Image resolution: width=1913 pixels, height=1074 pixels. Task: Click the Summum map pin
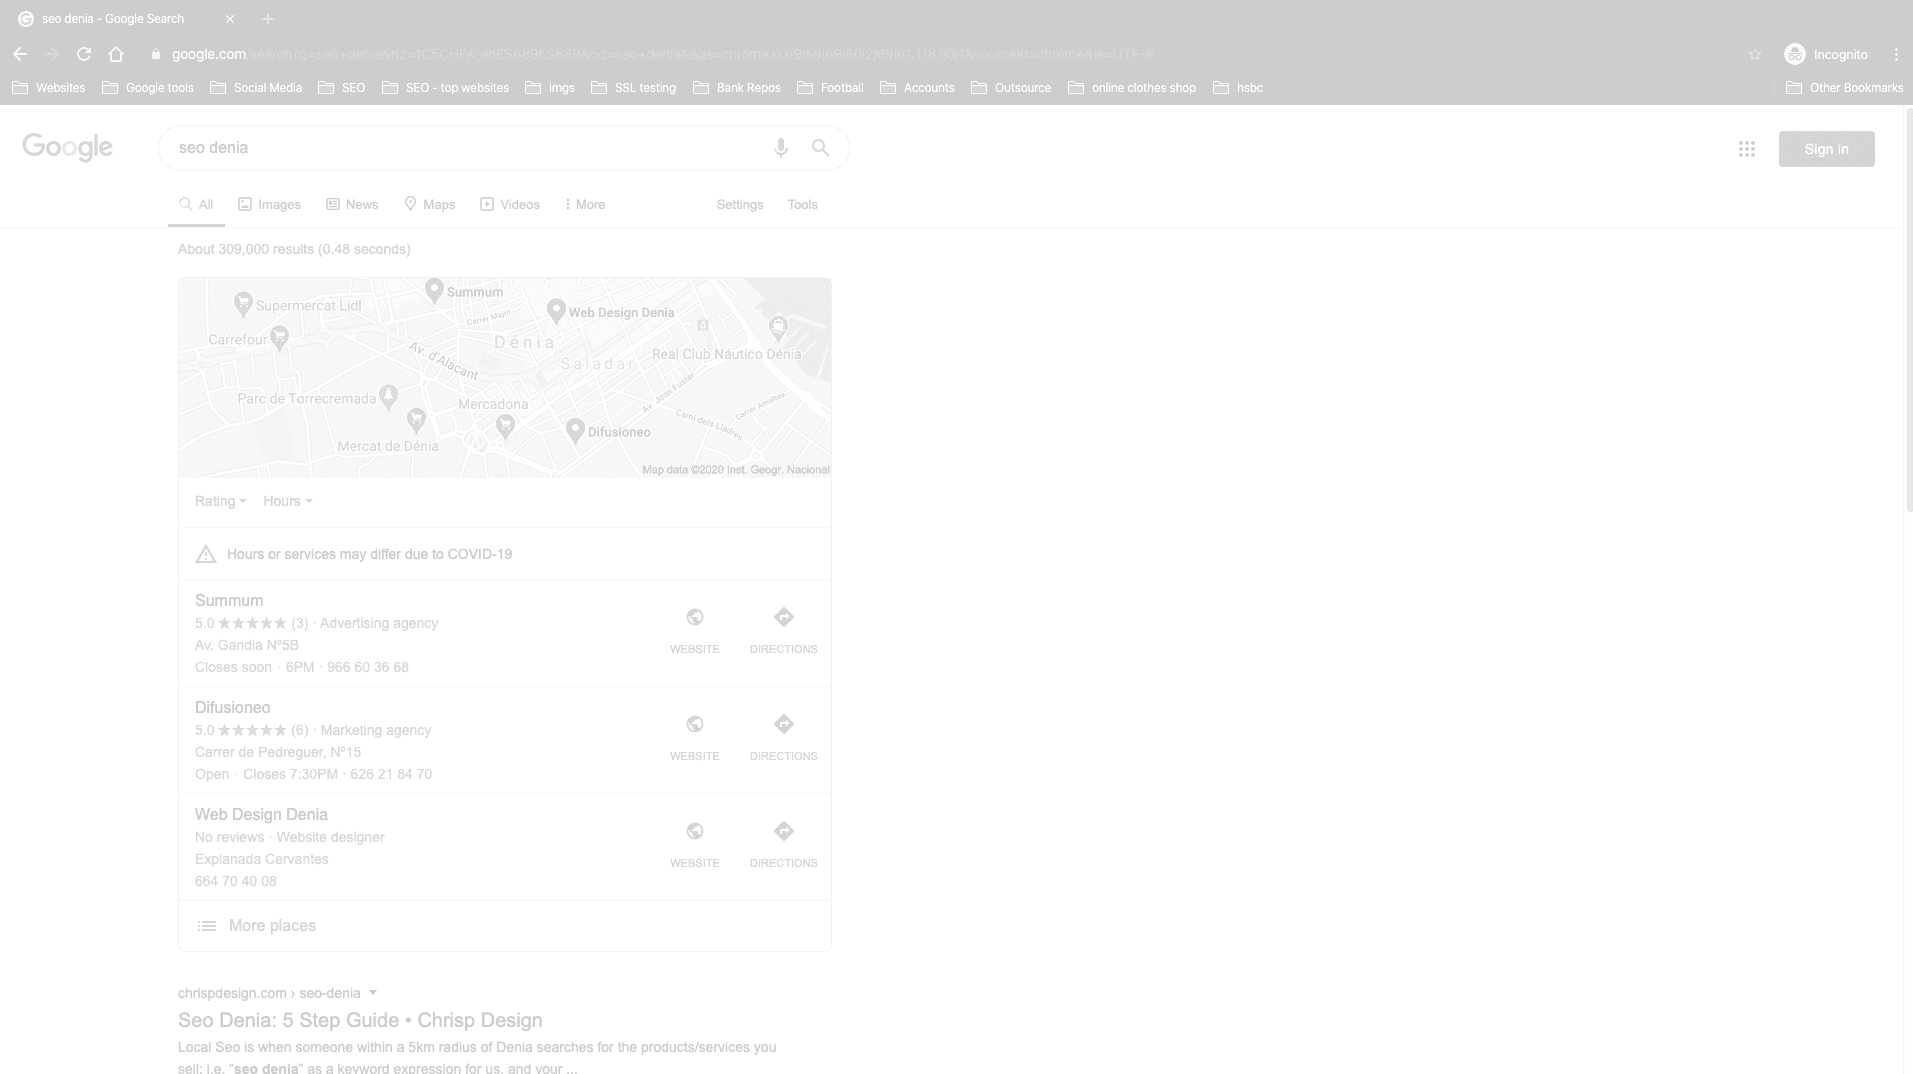pyautogui.click(x=434, y=290)
